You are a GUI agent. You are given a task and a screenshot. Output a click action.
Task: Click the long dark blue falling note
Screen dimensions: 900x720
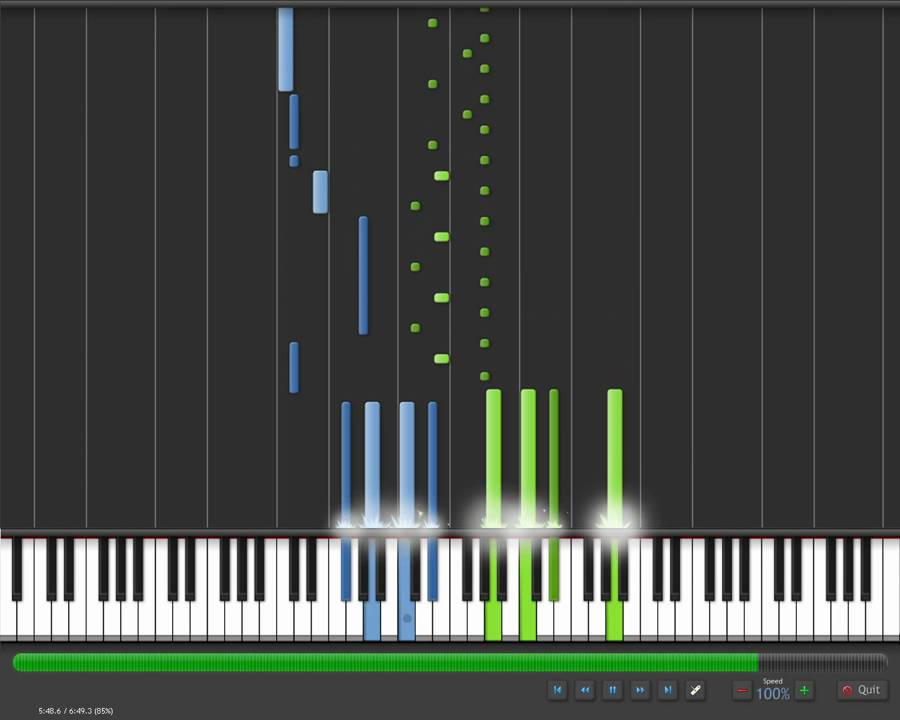pyautogui.click(x=363, y=276)
